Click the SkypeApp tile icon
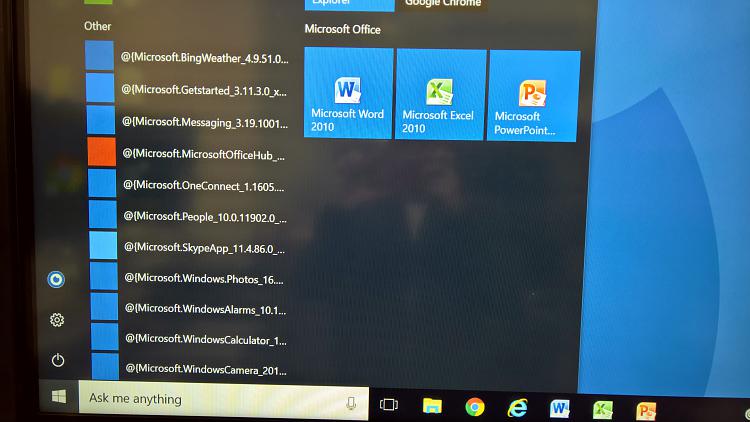Image resolution: width=750 pixels, height=422 pixels. click(x=103, y=245)
